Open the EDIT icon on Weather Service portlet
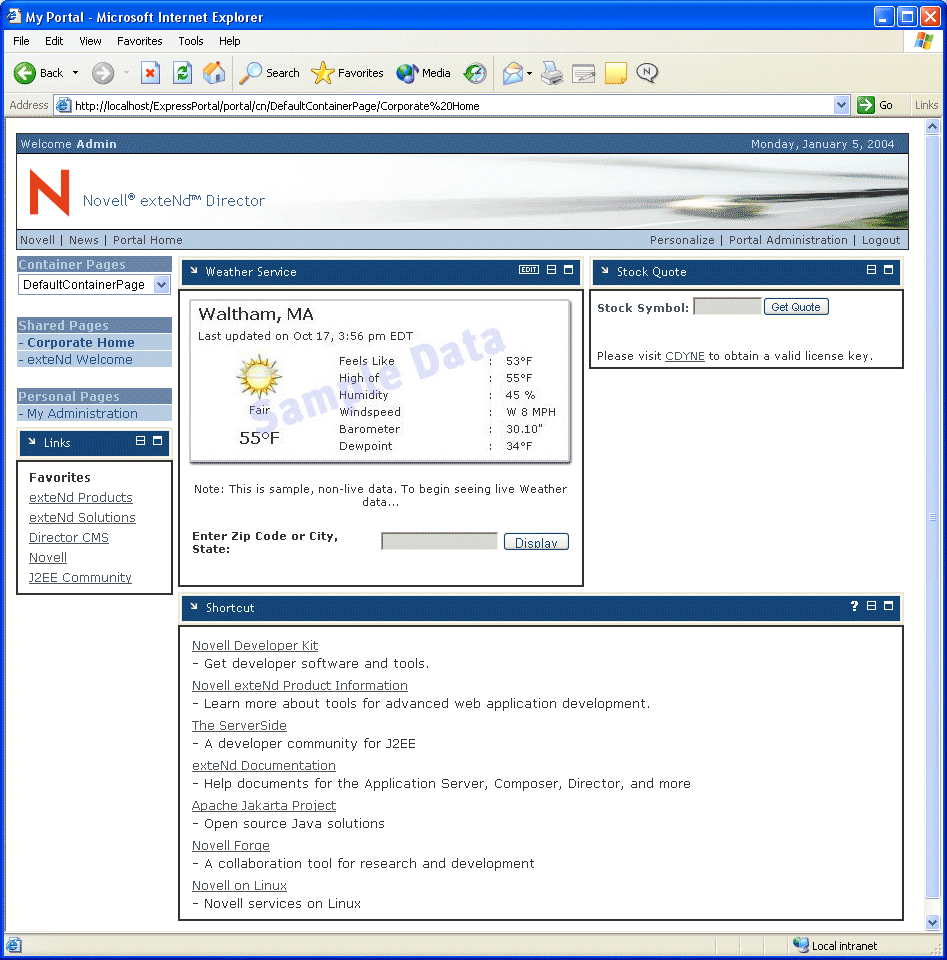The height and width of the screenshot is (960, 947). (x=529, y=270)
